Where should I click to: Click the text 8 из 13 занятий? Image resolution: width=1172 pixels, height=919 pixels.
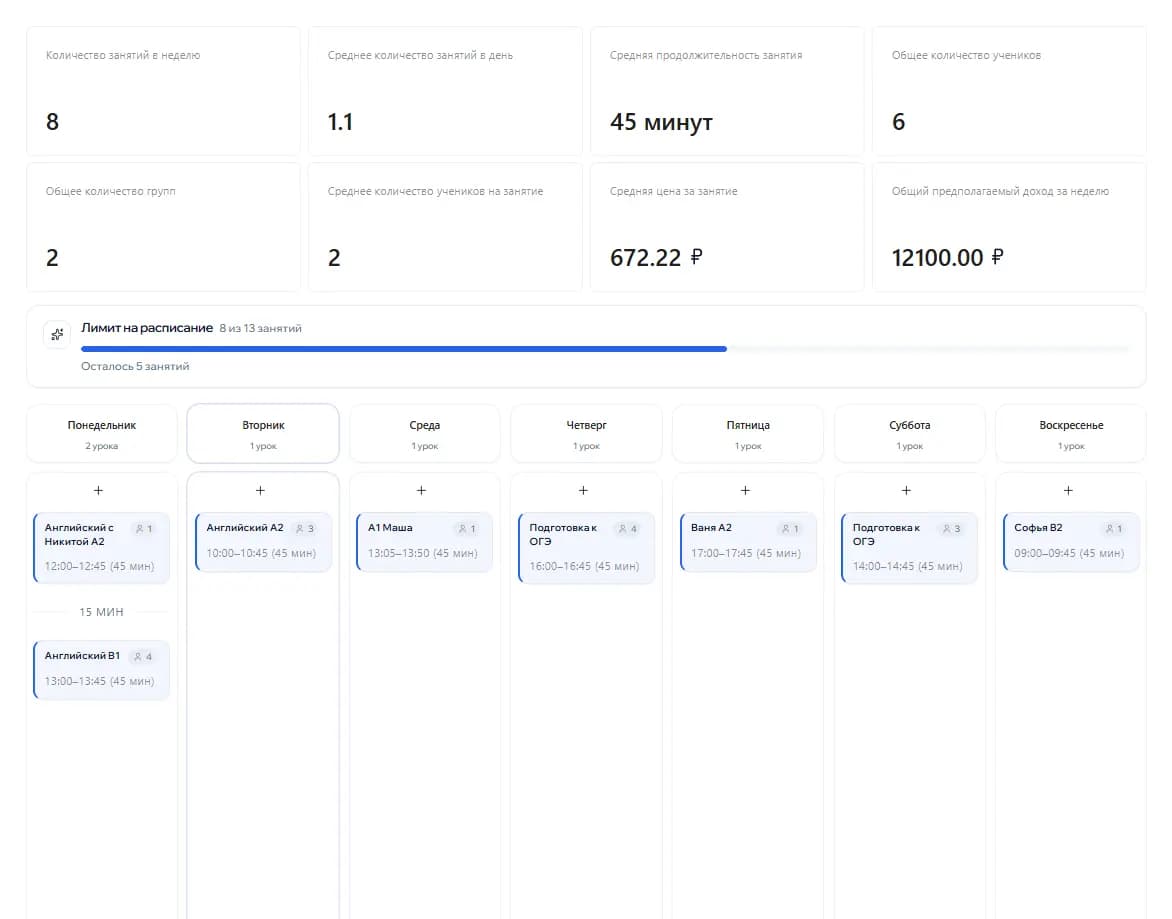pyautogui.click(x=260, y=328)
